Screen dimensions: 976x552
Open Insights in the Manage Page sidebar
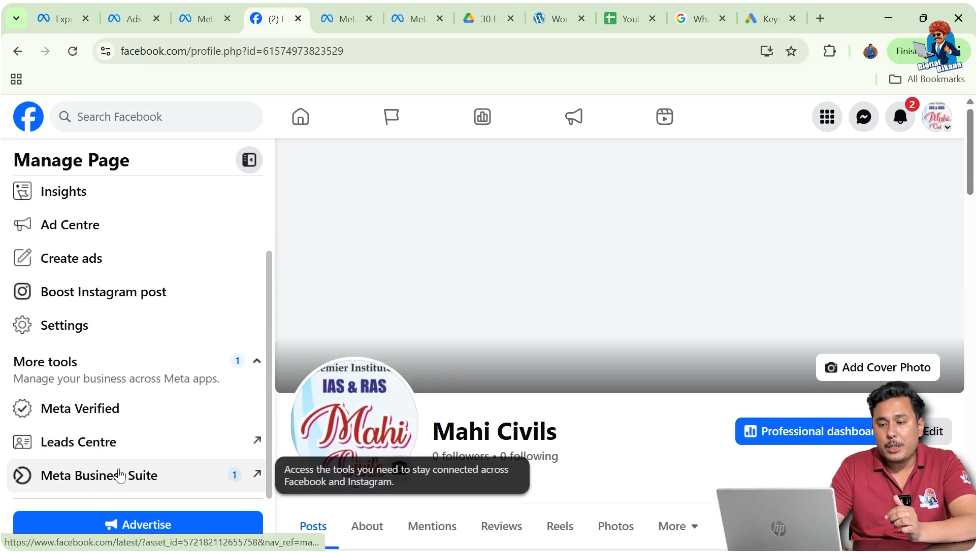pos(63,191)
